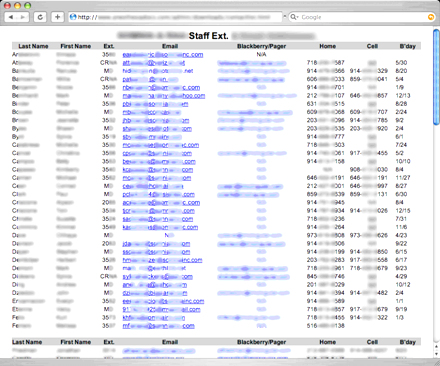The image size is (440, 366).
Task: Focus the Google search field
Action: (x=361, y=17)
